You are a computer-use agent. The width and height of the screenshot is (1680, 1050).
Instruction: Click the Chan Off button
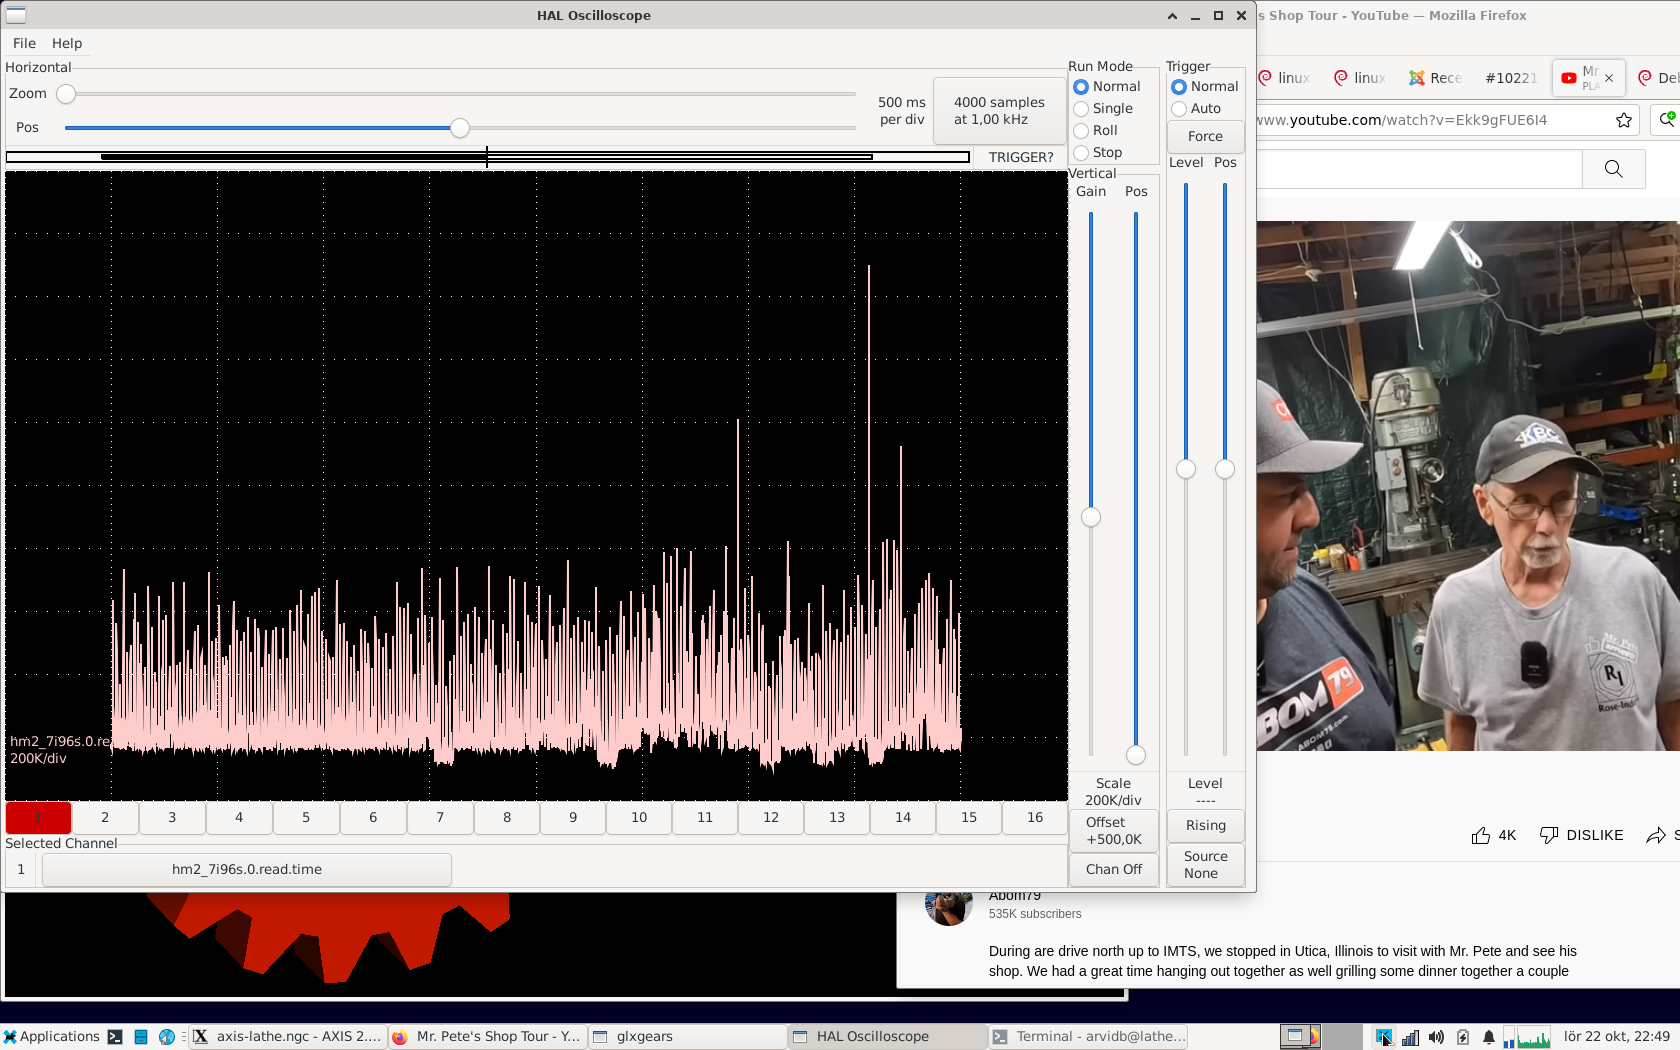[1114, 869]
